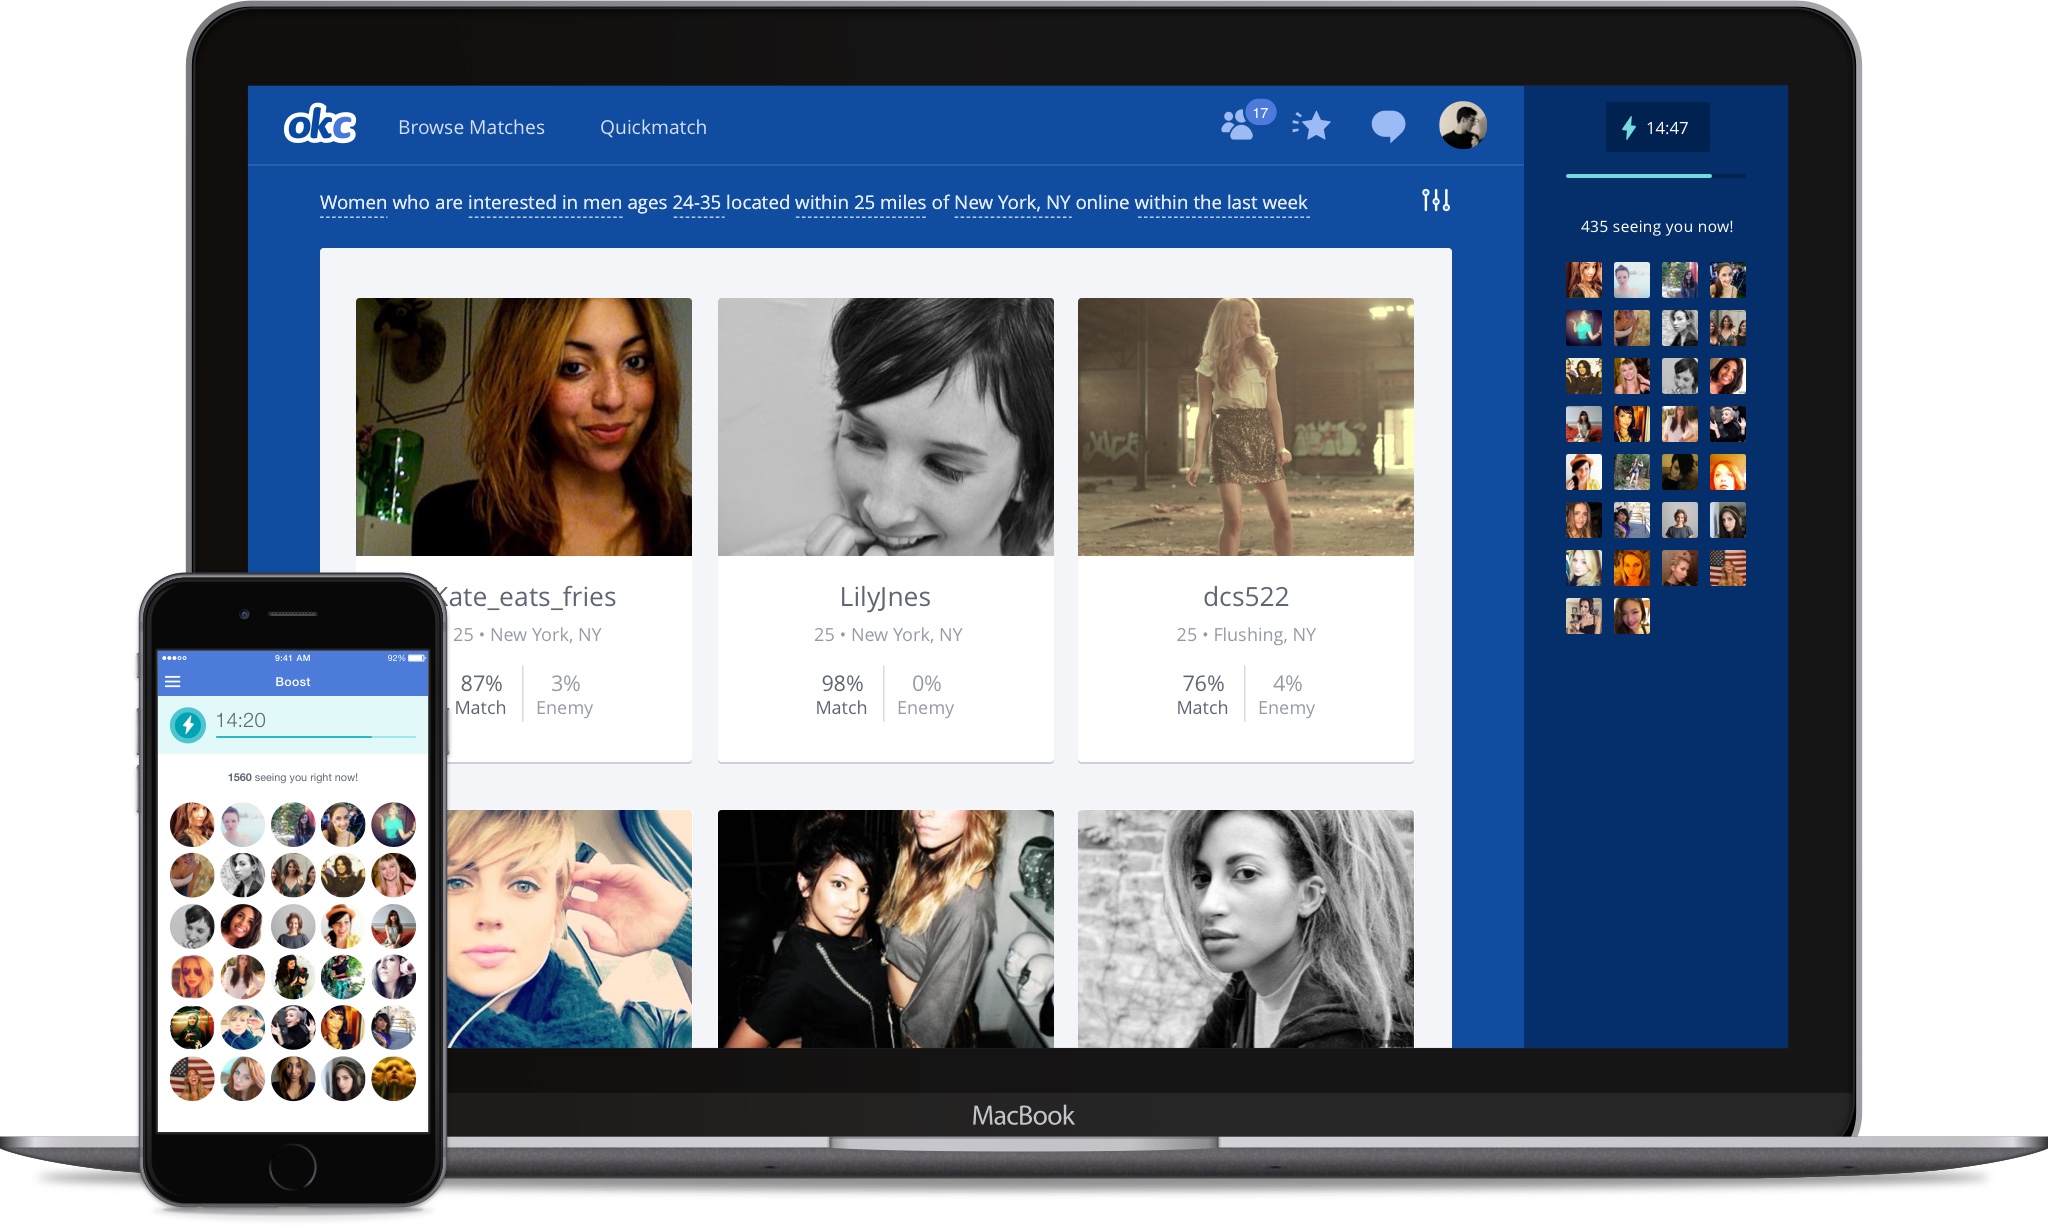Change the 'Women who are' filter
The width and height of the screenshot is (2048, 1228).
click(353, 203)
